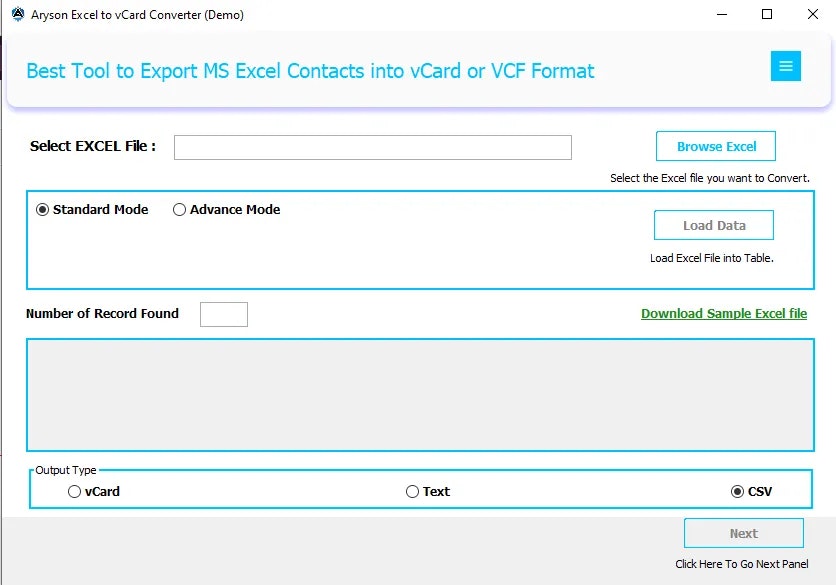
Task: Click the Browse Excel button
Action: [x=716, y=146]
